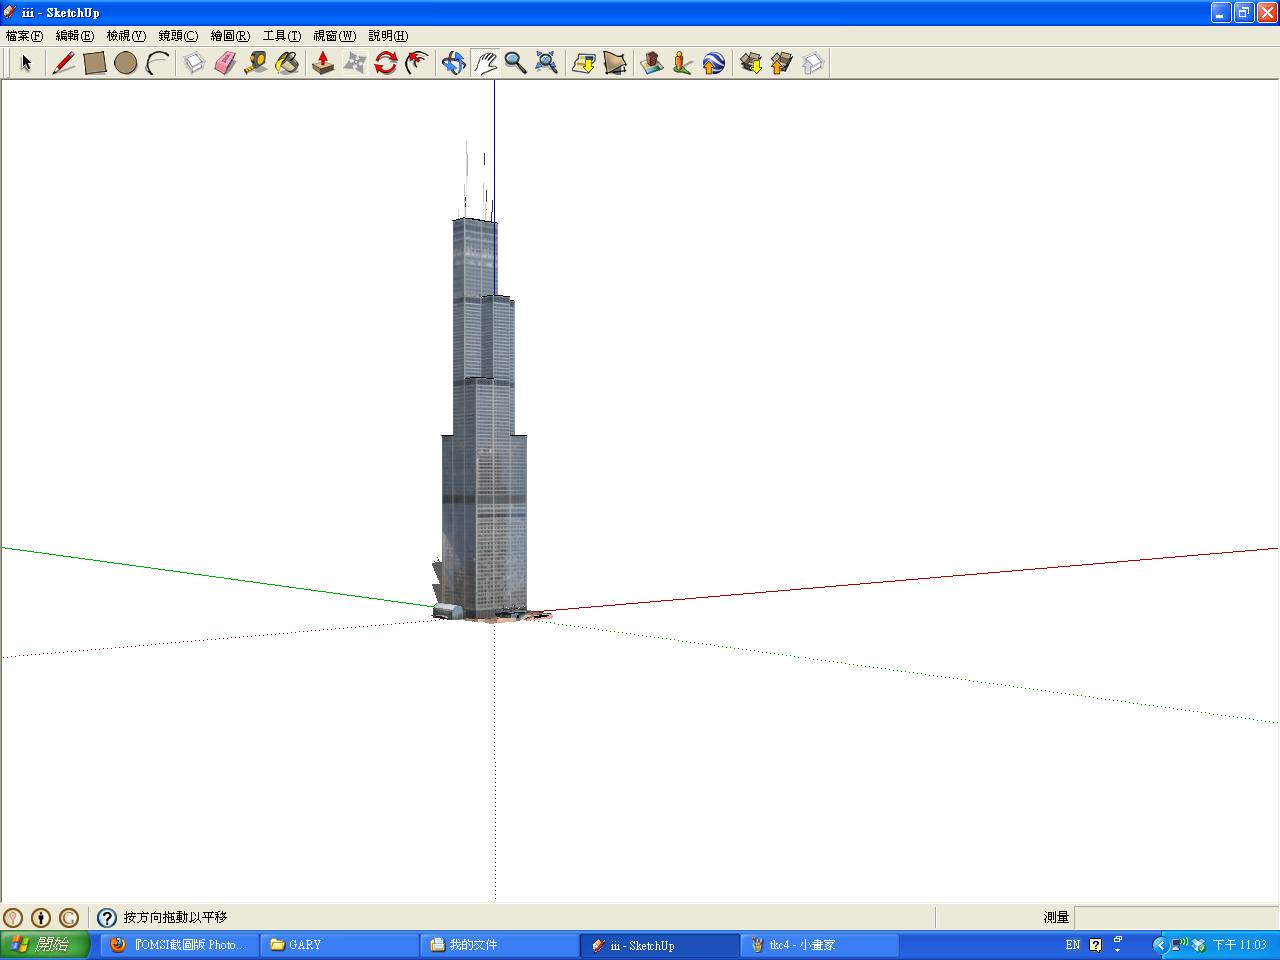The image size is (1280, 960).
Task: Select the pink Eraser tool
Action: pyautogui.click(x=225, y=63)
